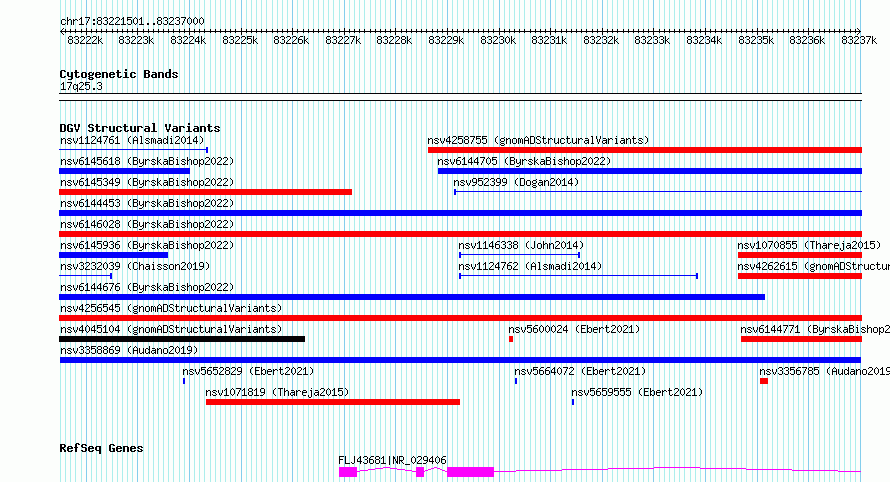Select the nsv6145936 blue variant bar

pyautogui.click(x=114, y=255)
